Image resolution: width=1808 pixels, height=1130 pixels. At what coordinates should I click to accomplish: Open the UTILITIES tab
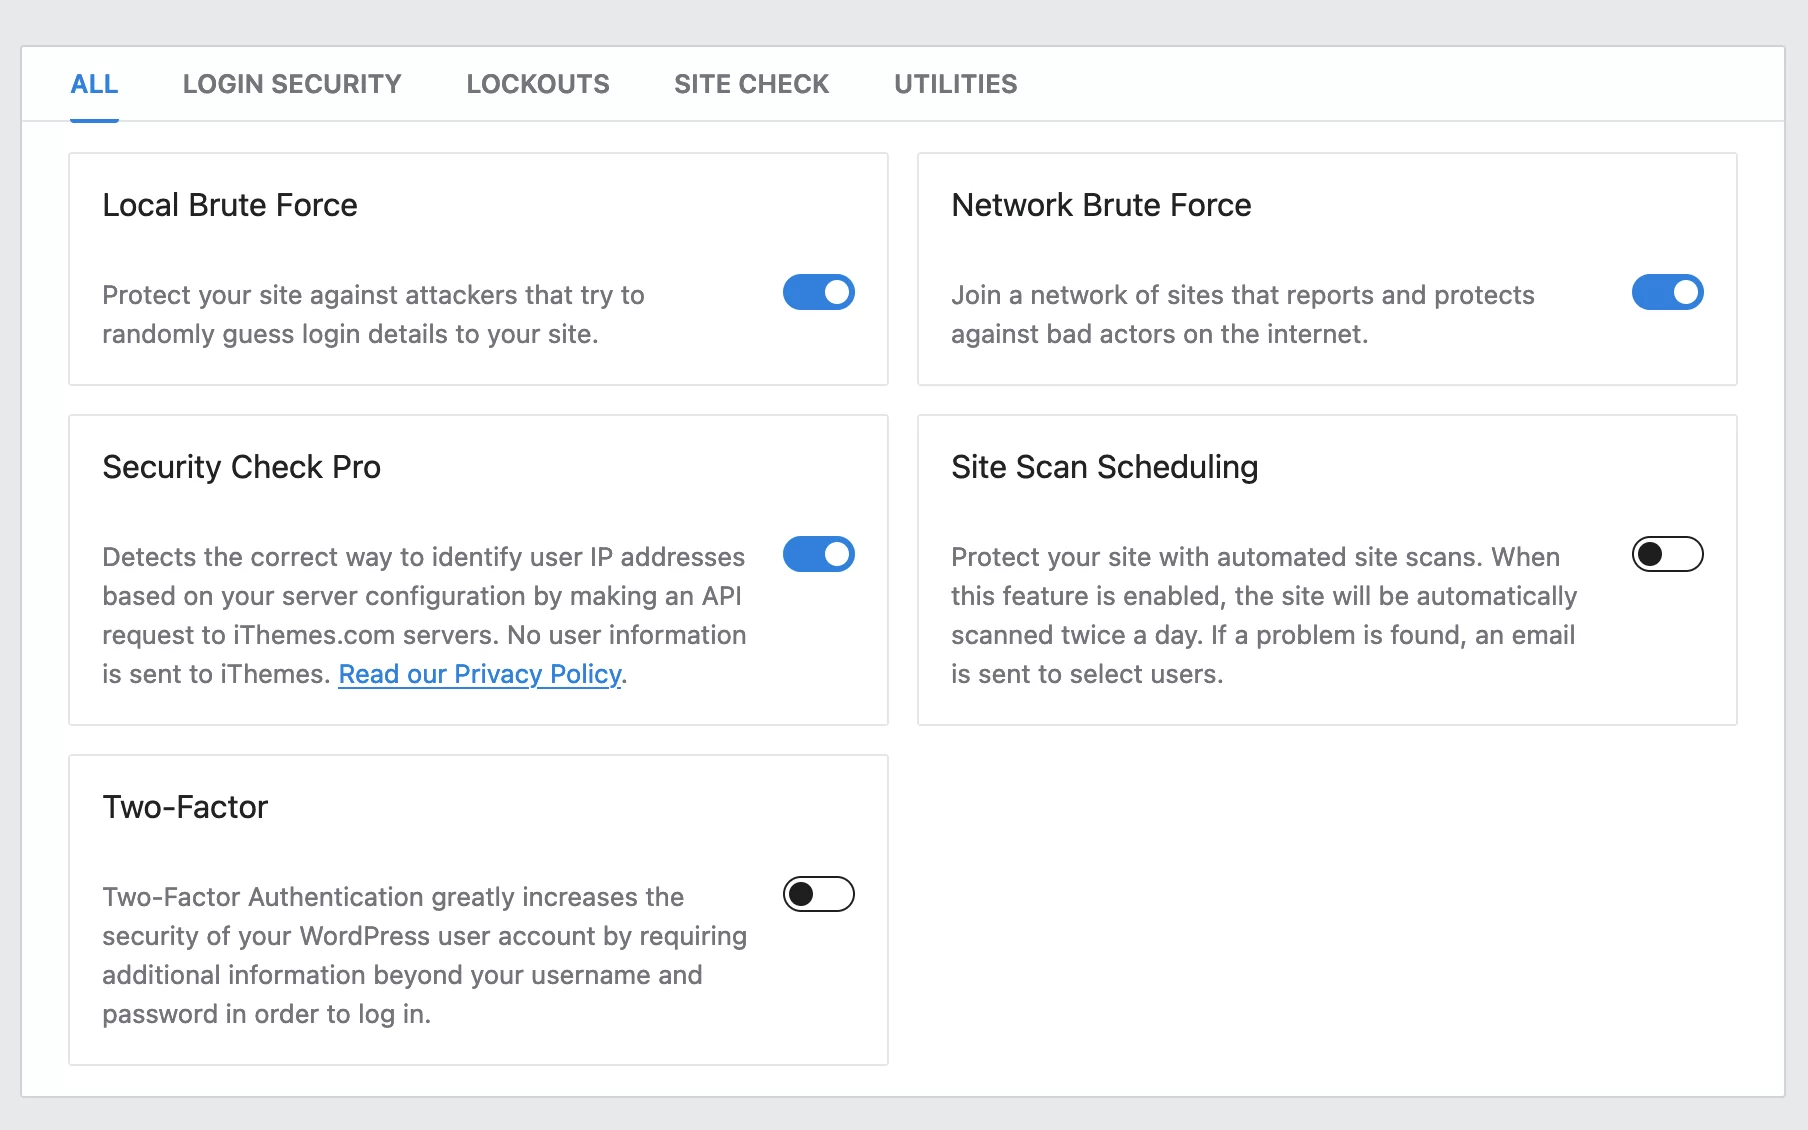click(x=955, y=84)
